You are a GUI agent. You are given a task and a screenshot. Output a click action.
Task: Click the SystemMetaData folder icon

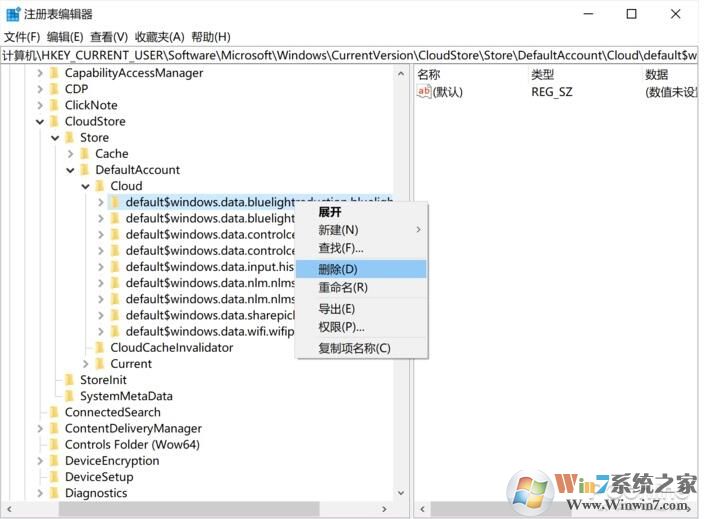(x=70, y=396)
